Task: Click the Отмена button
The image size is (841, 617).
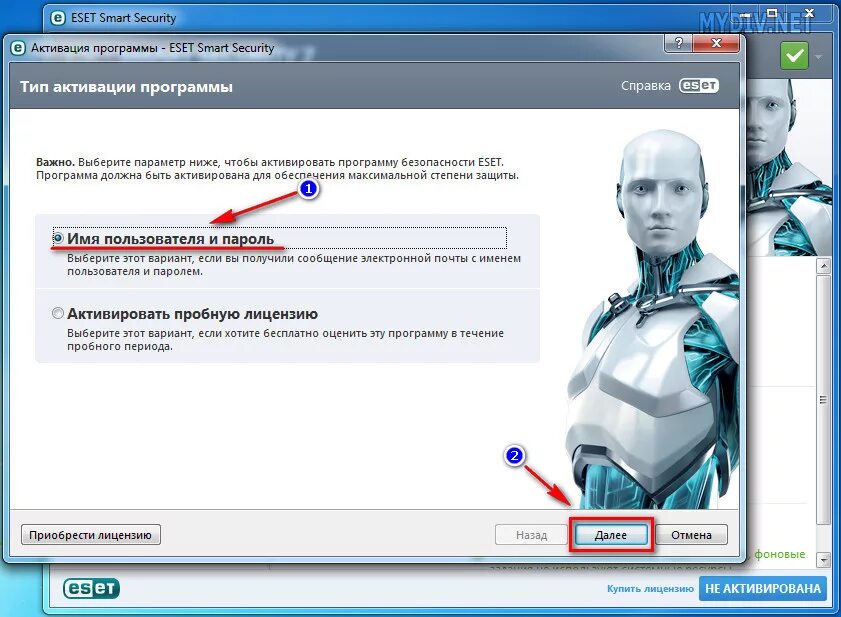Action: [691, 535]
